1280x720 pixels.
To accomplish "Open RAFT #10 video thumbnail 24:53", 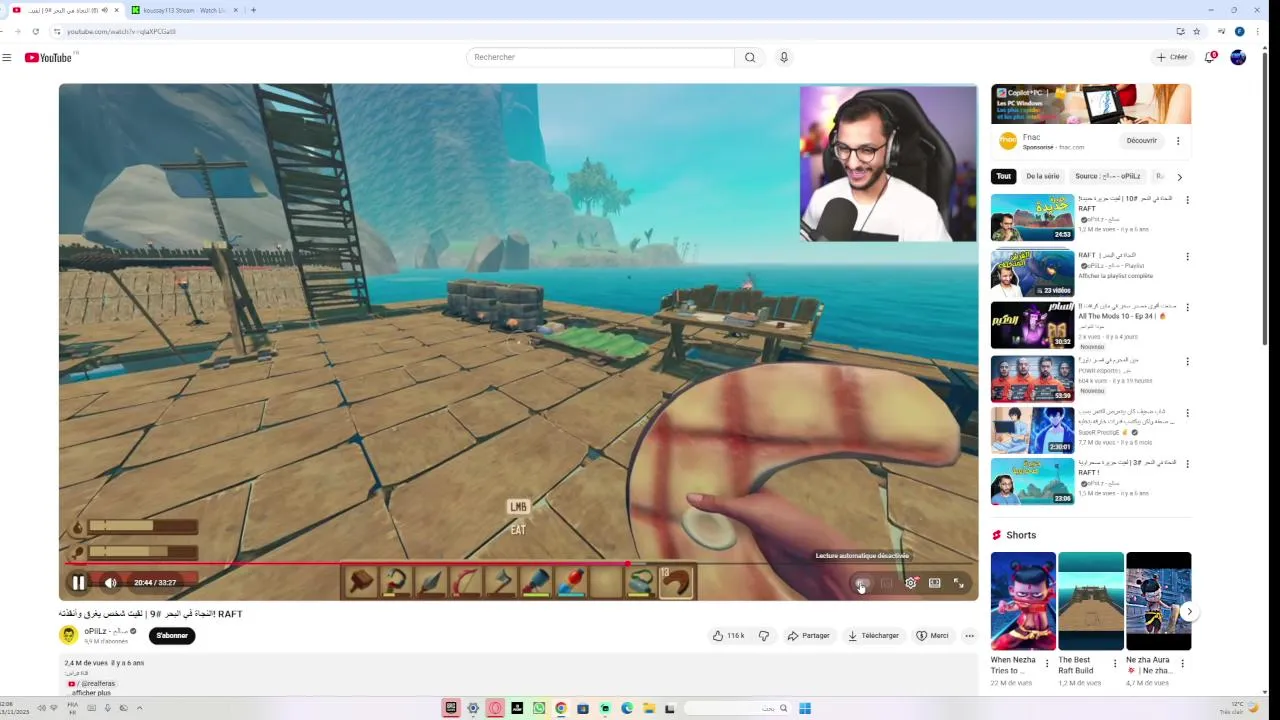I will coord(1032,217).
